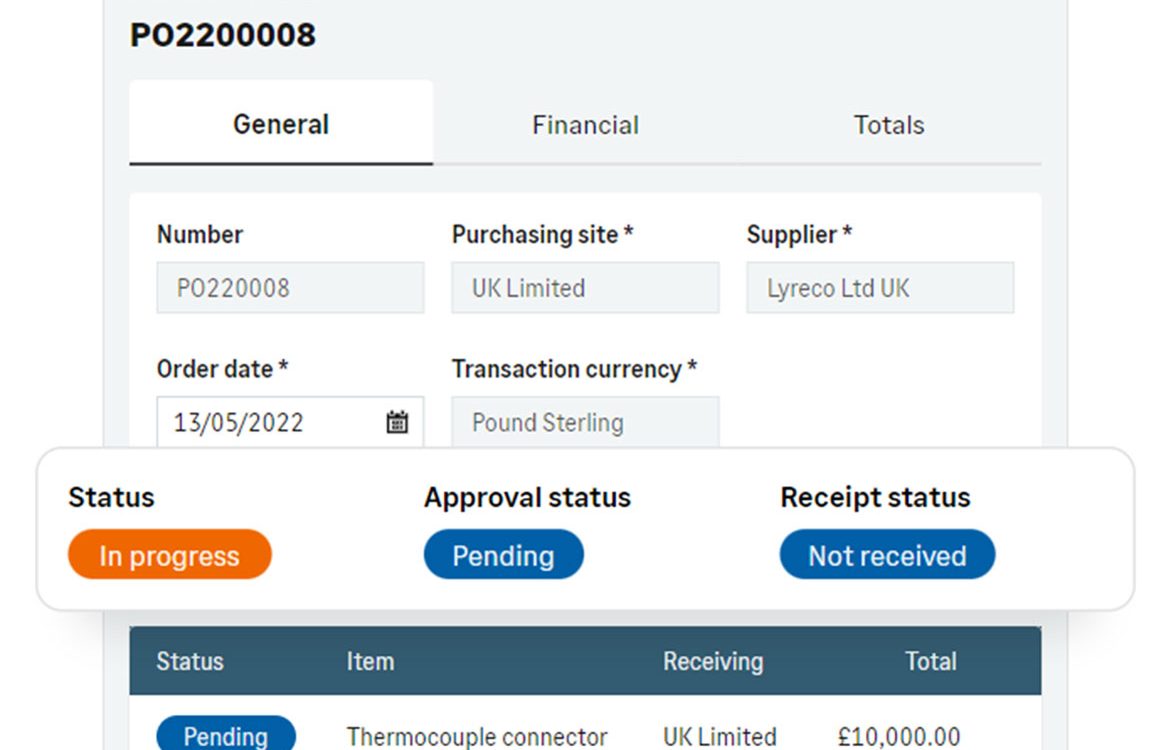Click the Not received receipt status badge

[x=887, y=555]
